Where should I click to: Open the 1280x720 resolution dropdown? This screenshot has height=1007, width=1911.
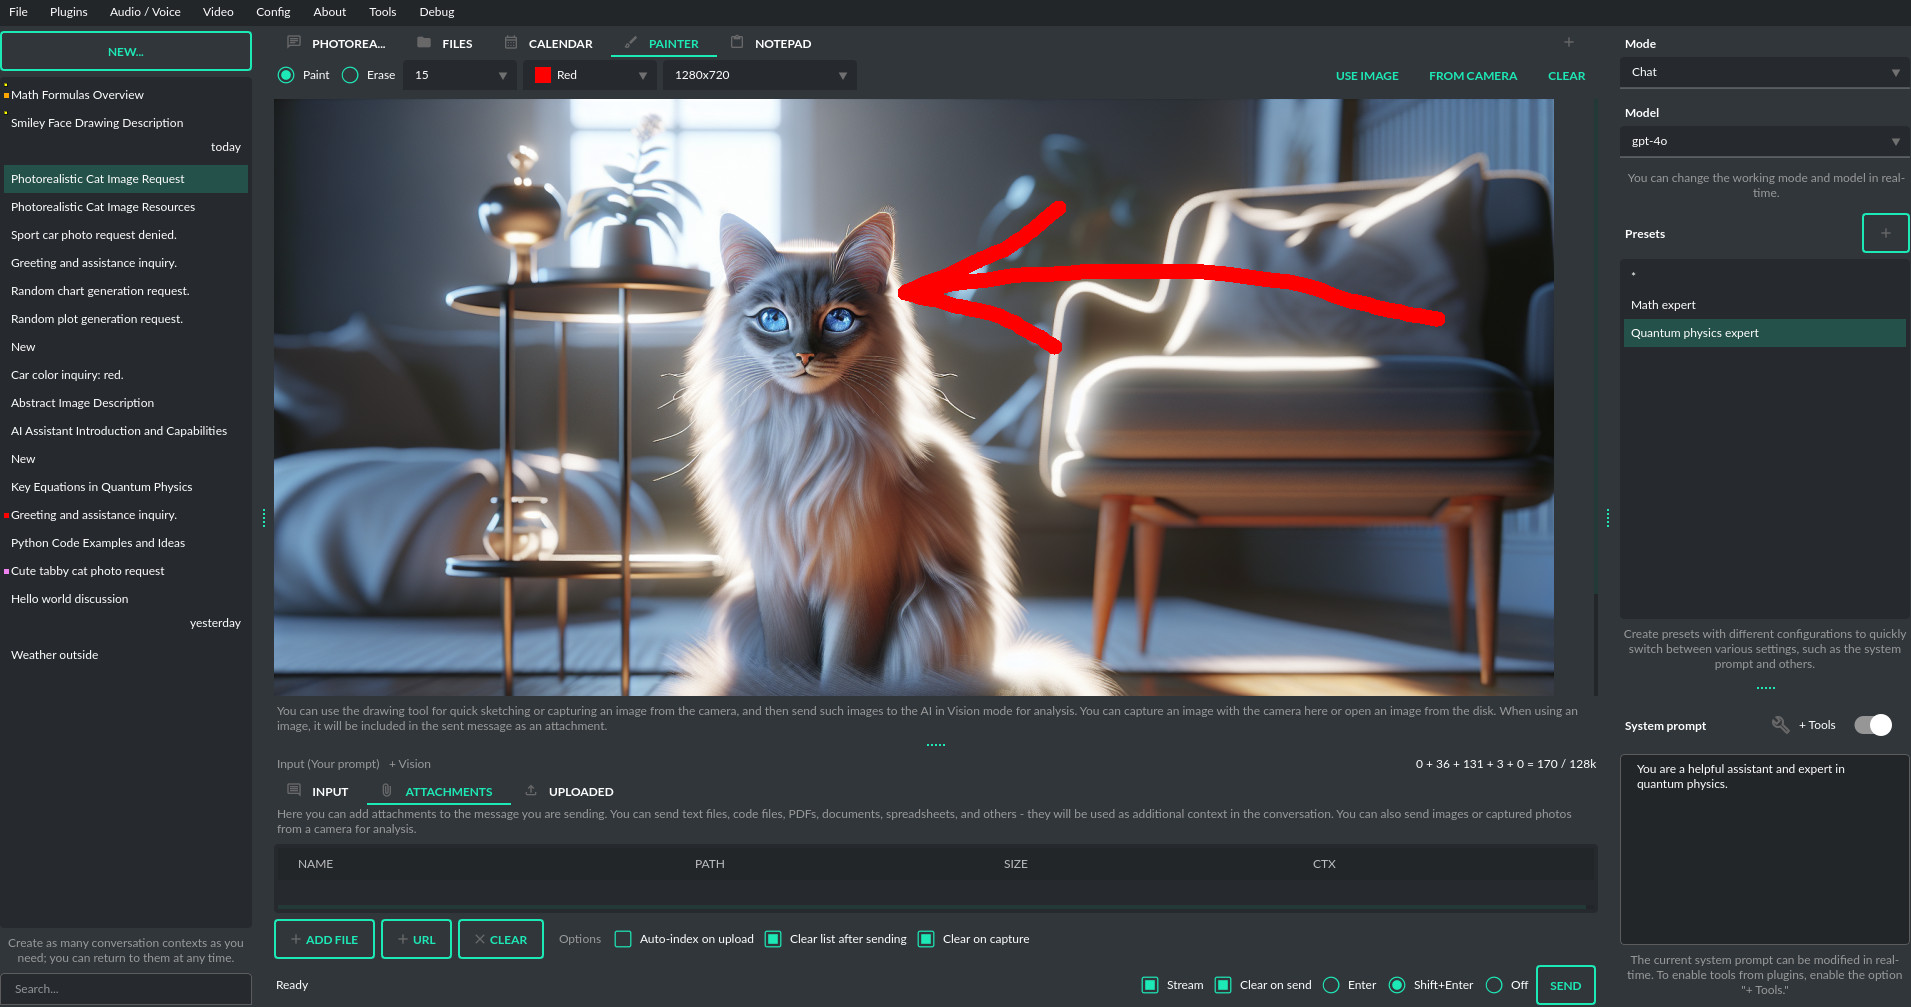pyautogui.click(x=758, y=74)
